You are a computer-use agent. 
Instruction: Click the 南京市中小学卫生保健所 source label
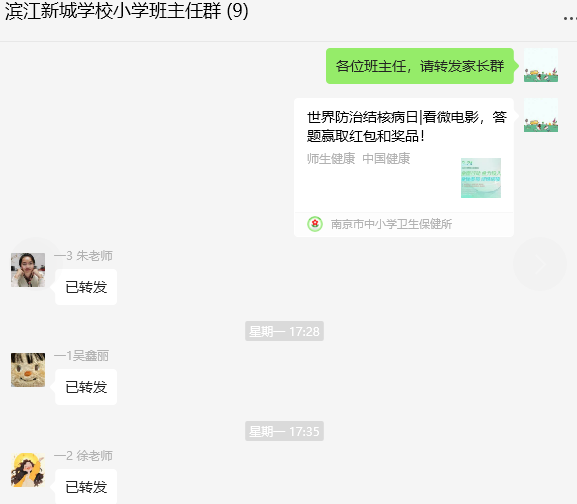391,224
